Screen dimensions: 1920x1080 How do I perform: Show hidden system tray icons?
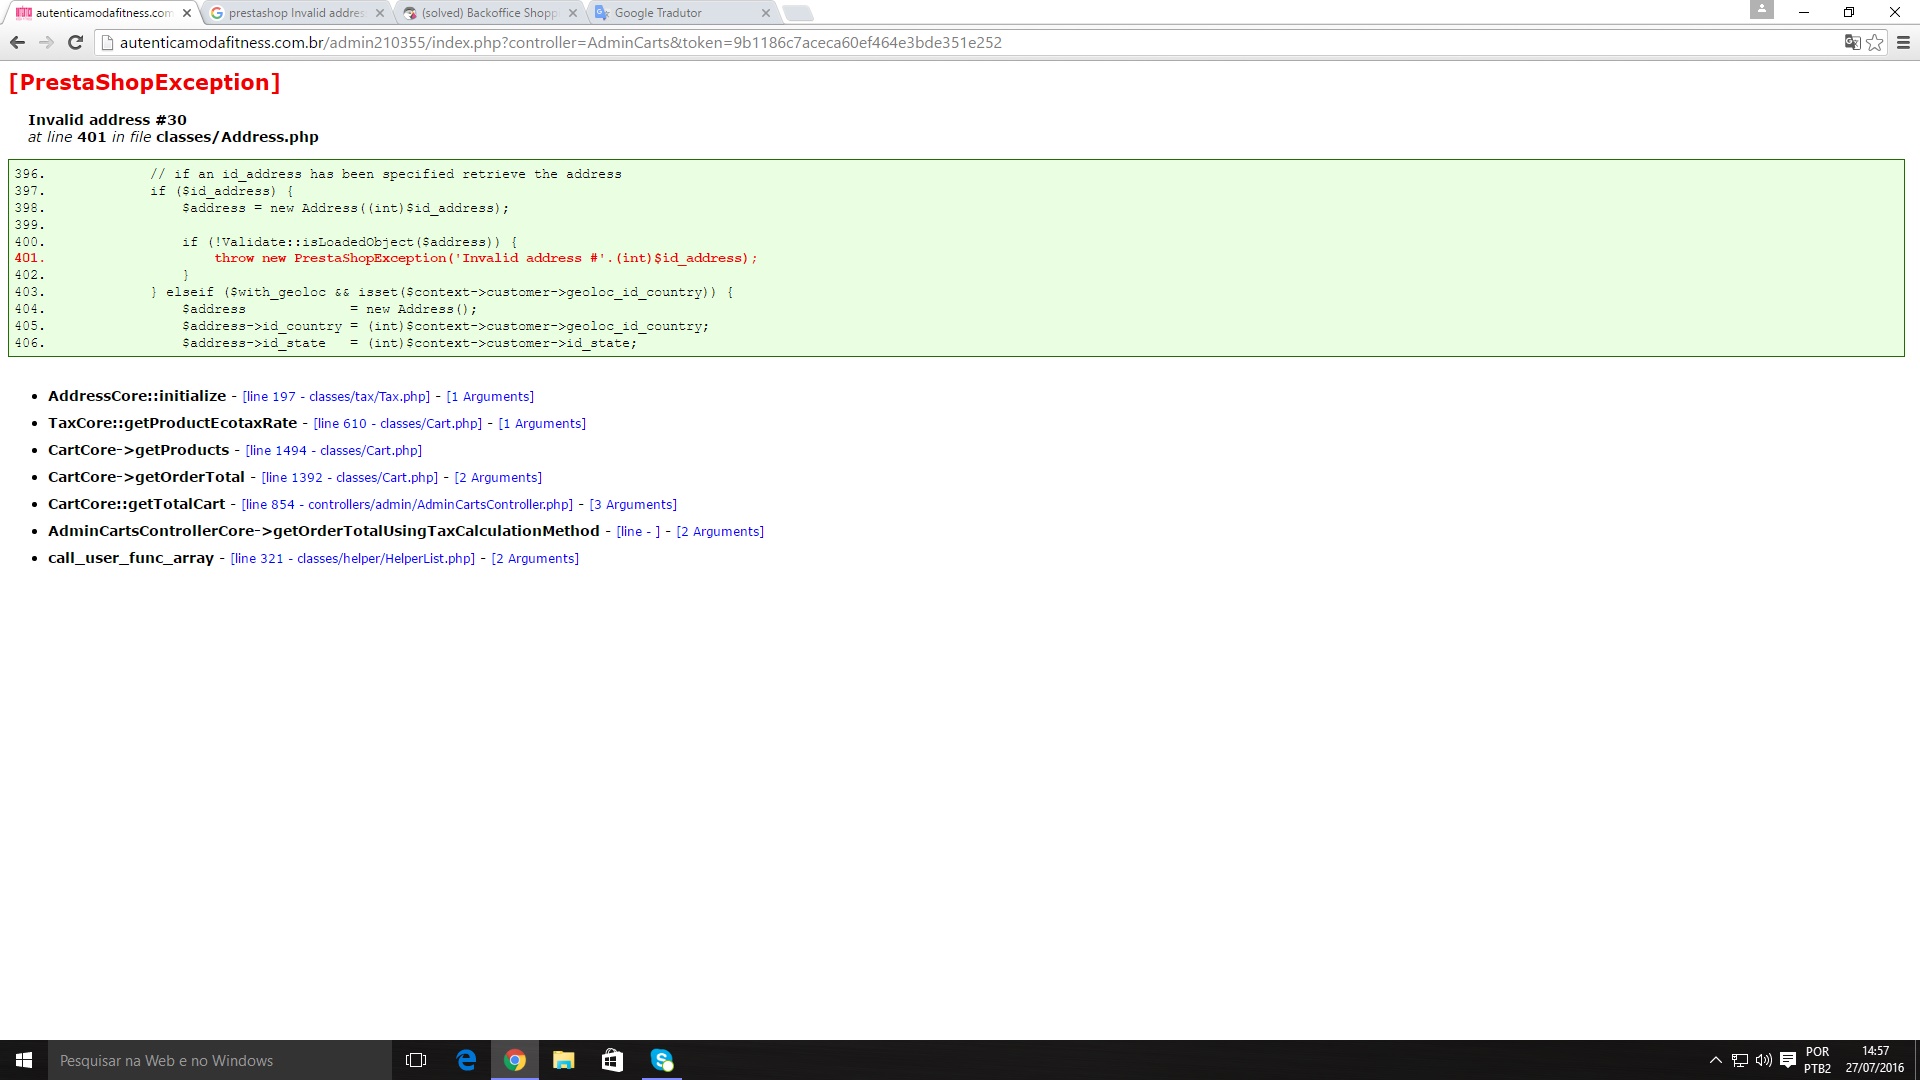coord(1716,1060)
